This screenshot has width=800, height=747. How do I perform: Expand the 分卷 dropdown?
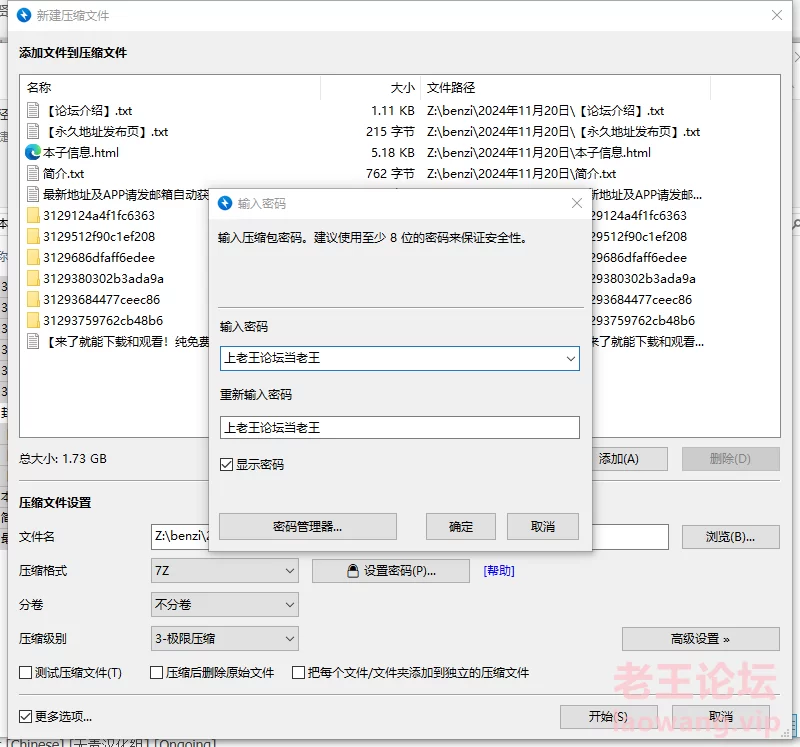(224, 605)
